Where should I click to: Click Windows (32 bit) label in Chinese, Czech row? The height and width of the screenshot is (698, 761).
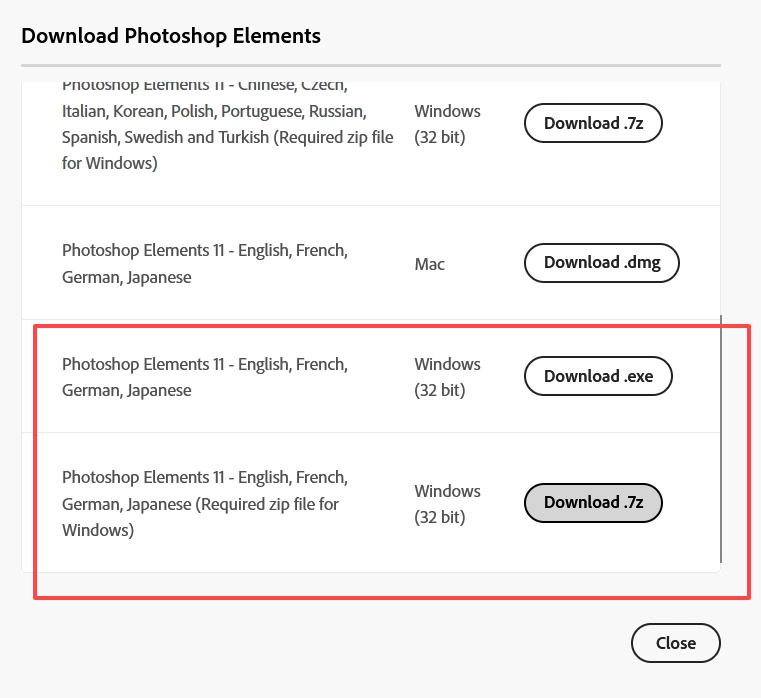pyautogui.click(x=447, y=124)
